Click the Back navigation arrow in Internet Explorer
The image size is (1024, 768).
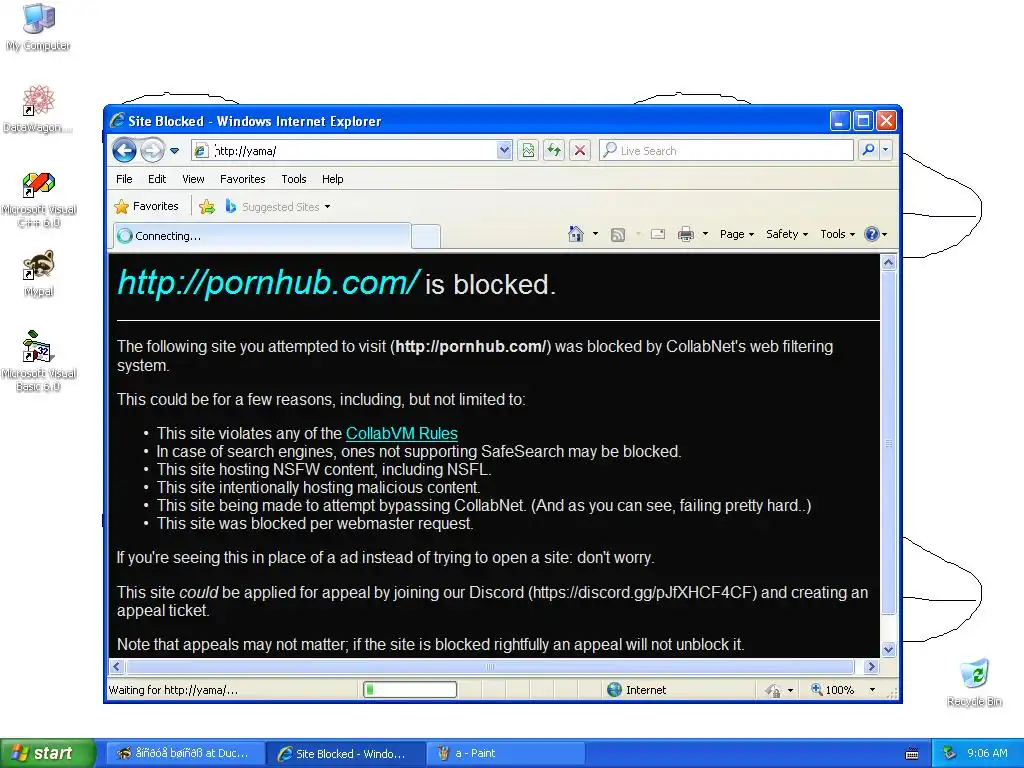point(124,150)
